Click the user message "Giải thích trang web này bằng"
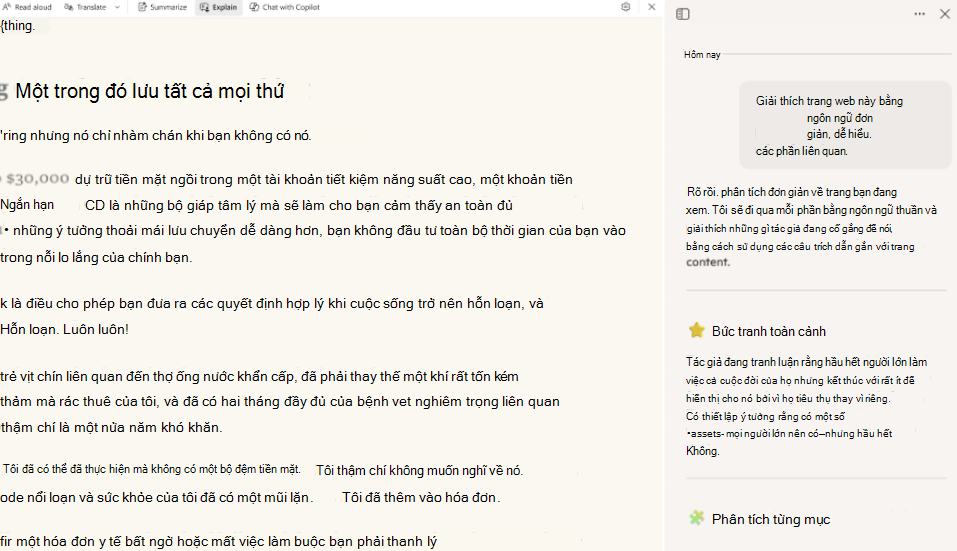Screen dimensions: 957x551 pyautogui.click(x=829, y=101)
